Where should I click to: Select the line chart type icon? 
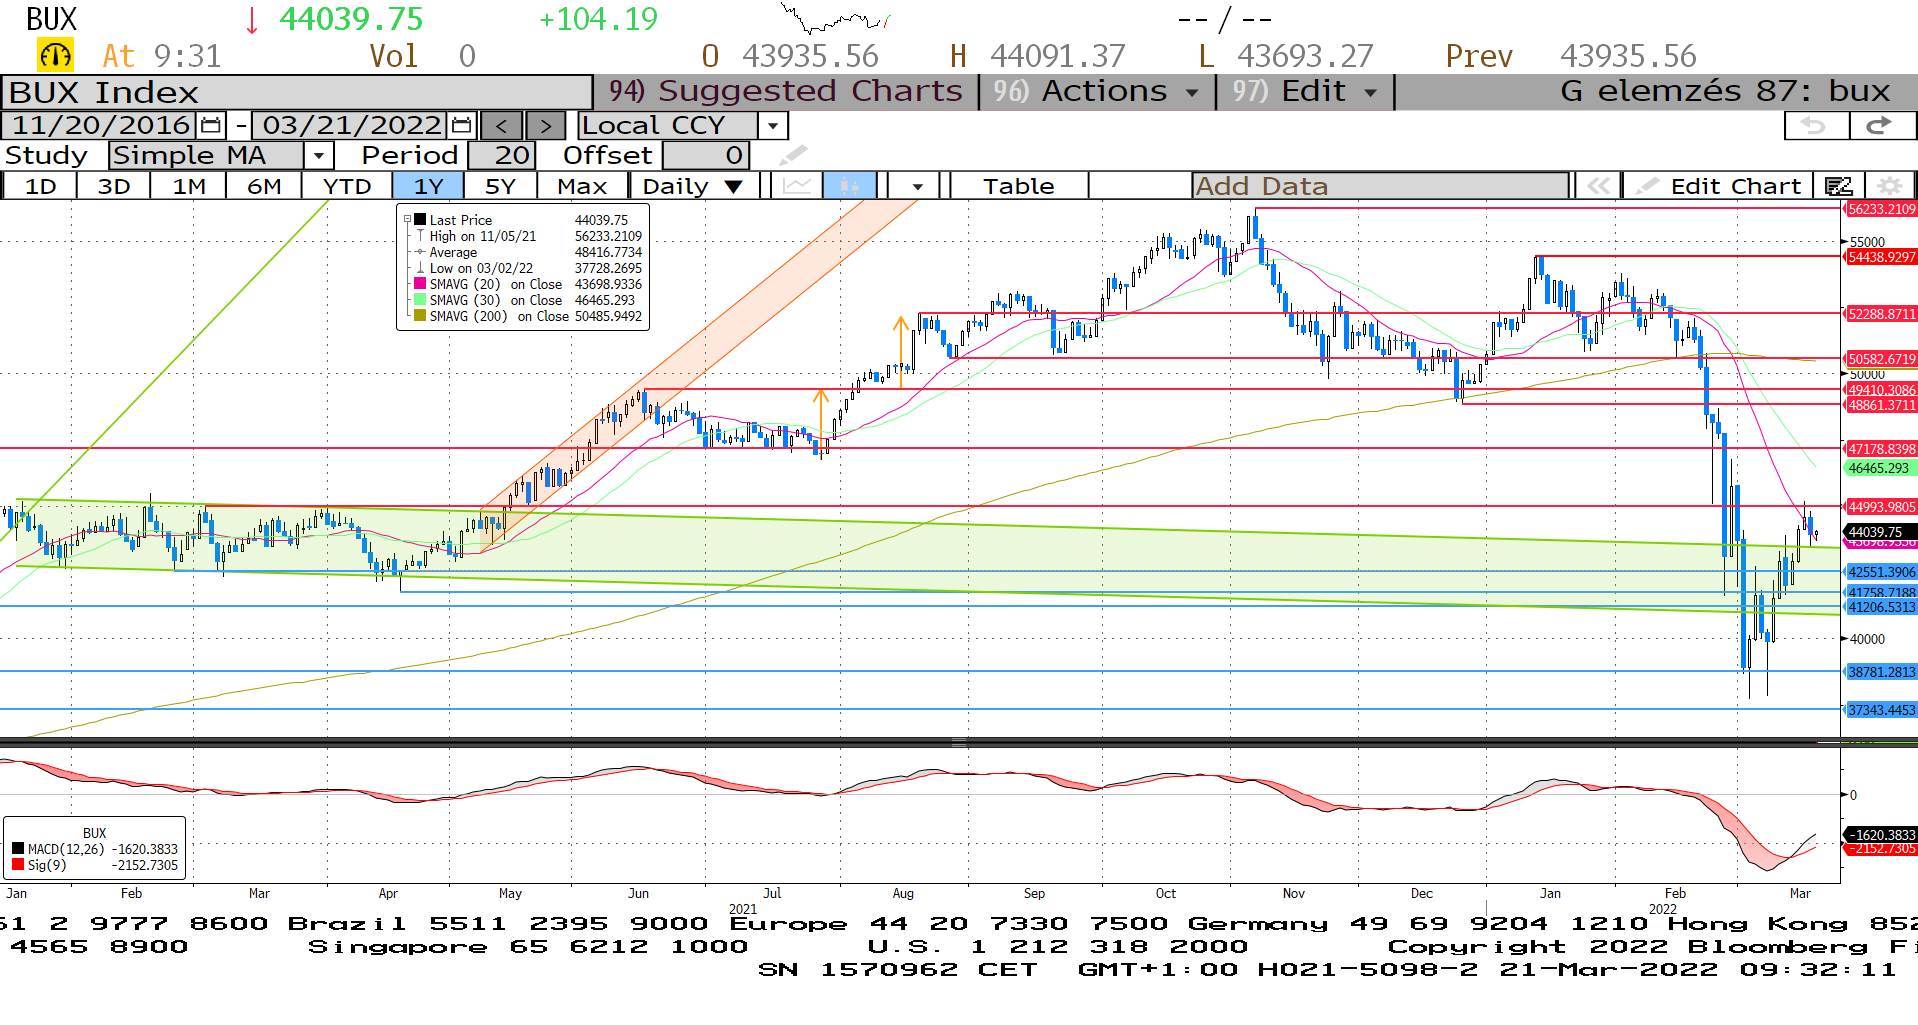coord(797,186)
